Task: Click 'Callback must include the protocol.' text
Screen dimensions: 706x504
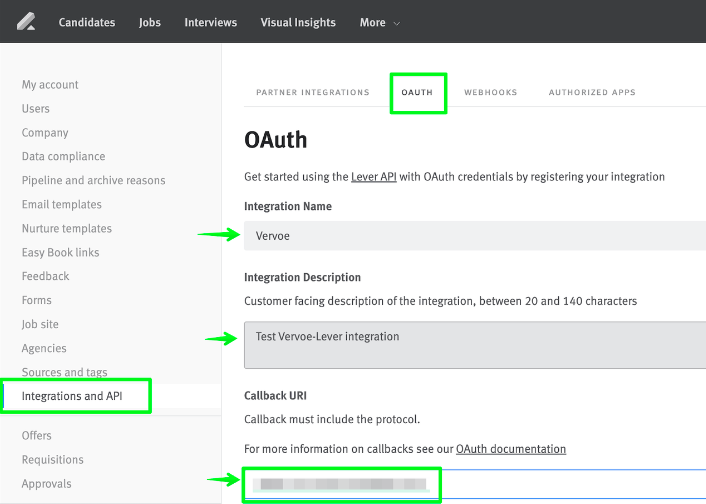Action: [x=332, y=419]
